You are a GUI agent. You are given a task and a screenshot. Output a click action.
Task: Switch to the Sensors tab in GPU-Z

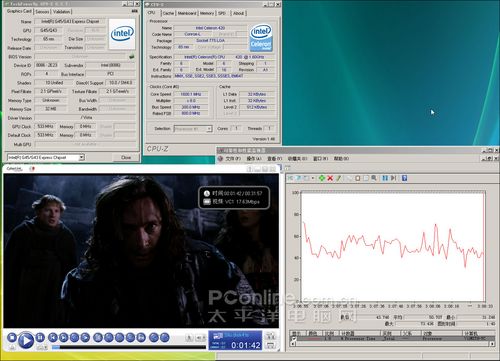[42, 12]
